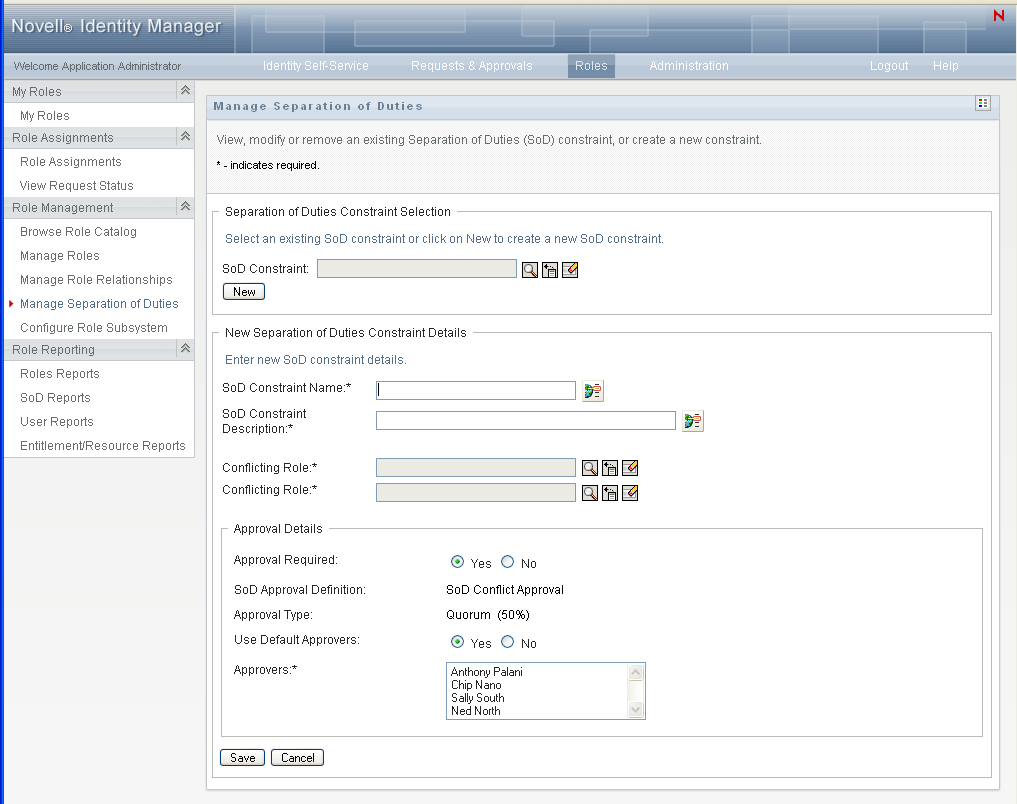Open the Administration tab

coord(689,65)
